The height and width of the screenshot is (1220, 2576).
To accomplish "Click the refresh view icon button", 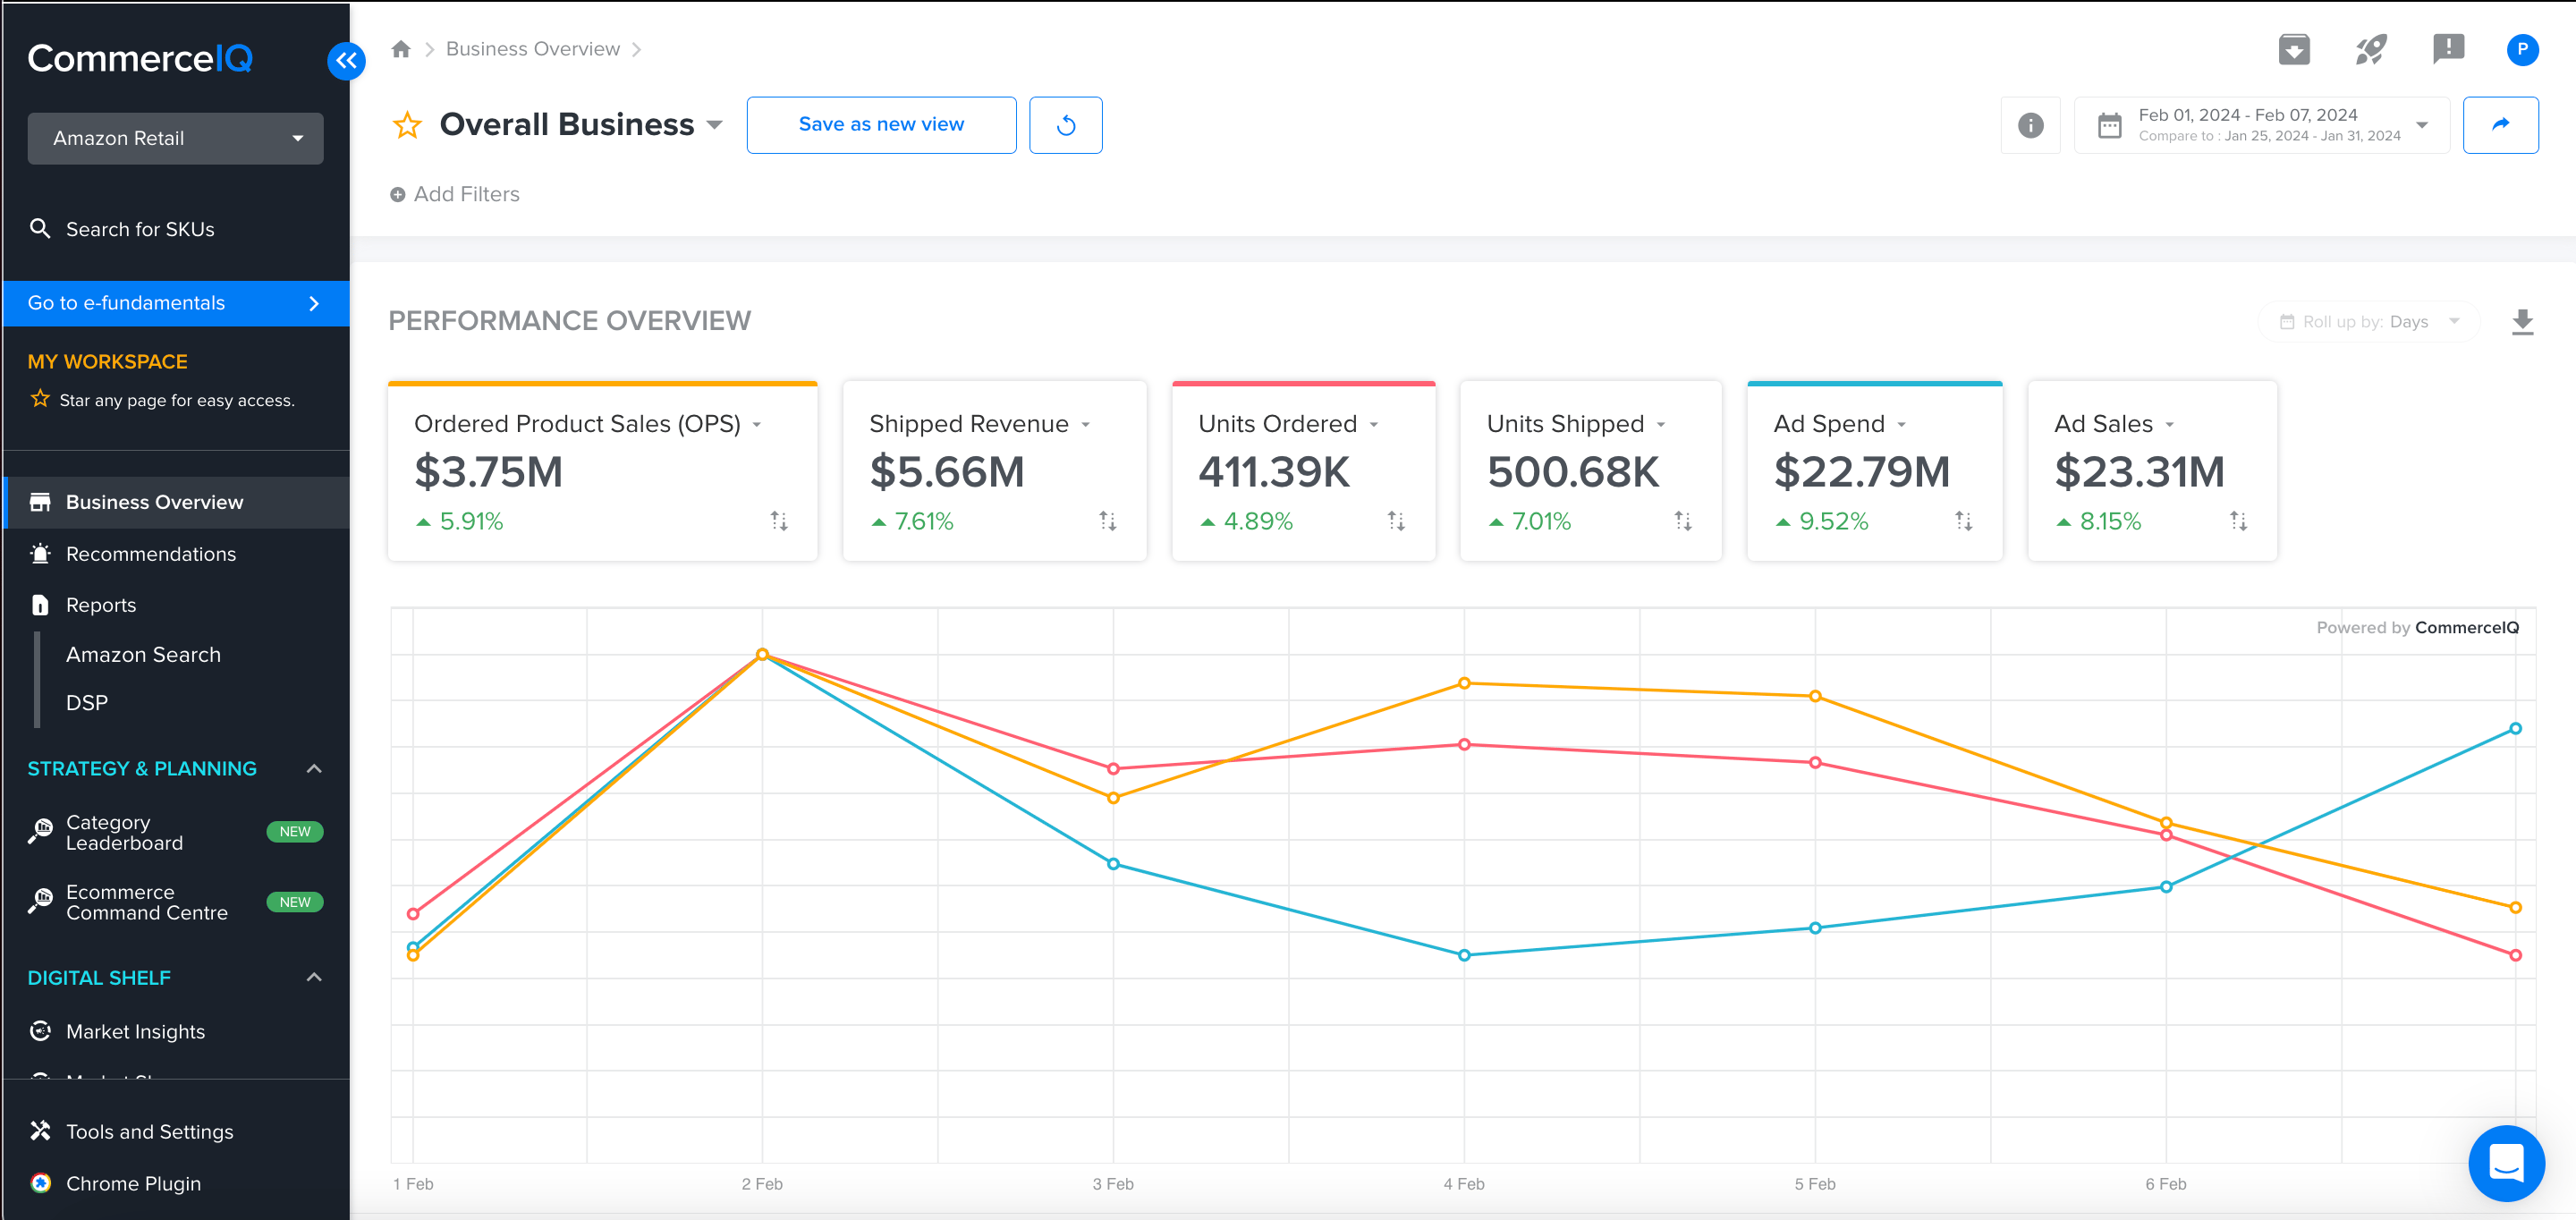I will click(1065, 125).
